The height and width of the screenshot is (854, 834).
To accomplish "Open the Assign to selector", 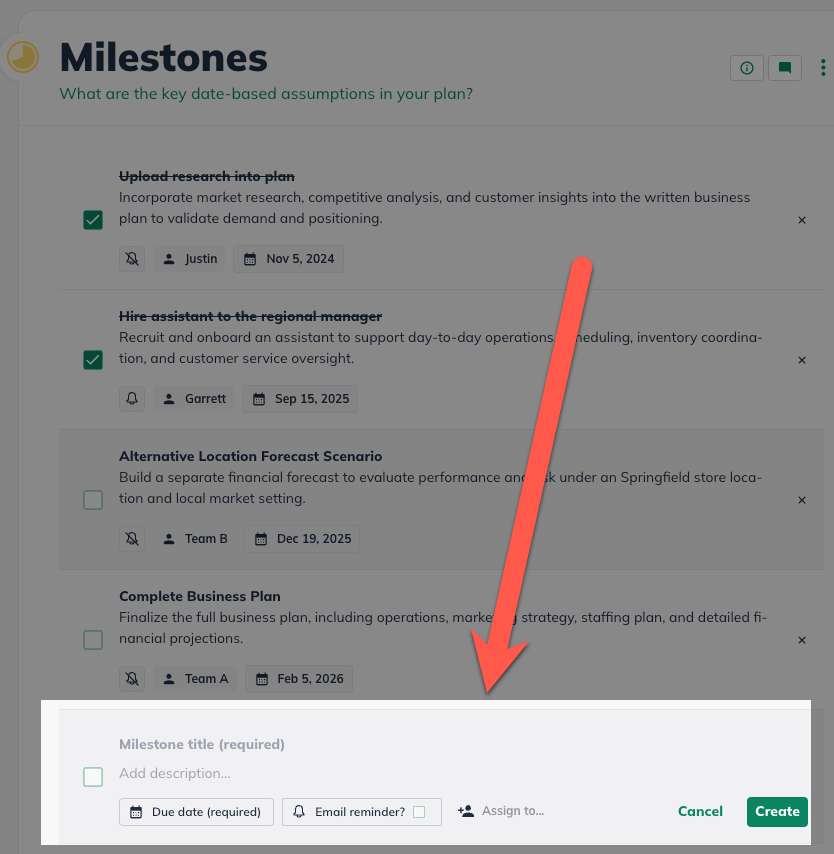I will tap(502, 811).
